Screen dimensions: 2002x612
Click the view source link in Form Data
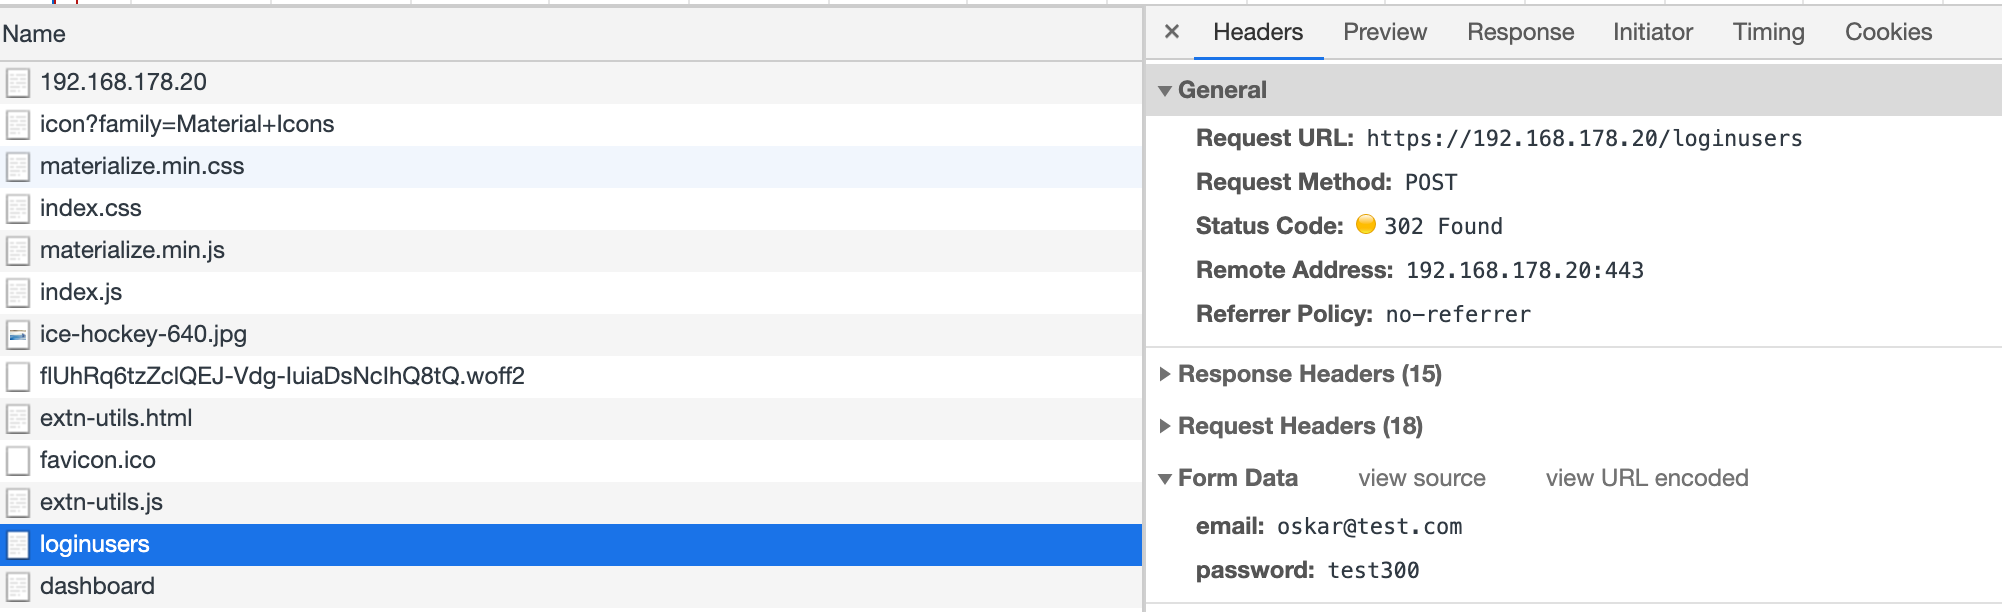(1422, 478)
